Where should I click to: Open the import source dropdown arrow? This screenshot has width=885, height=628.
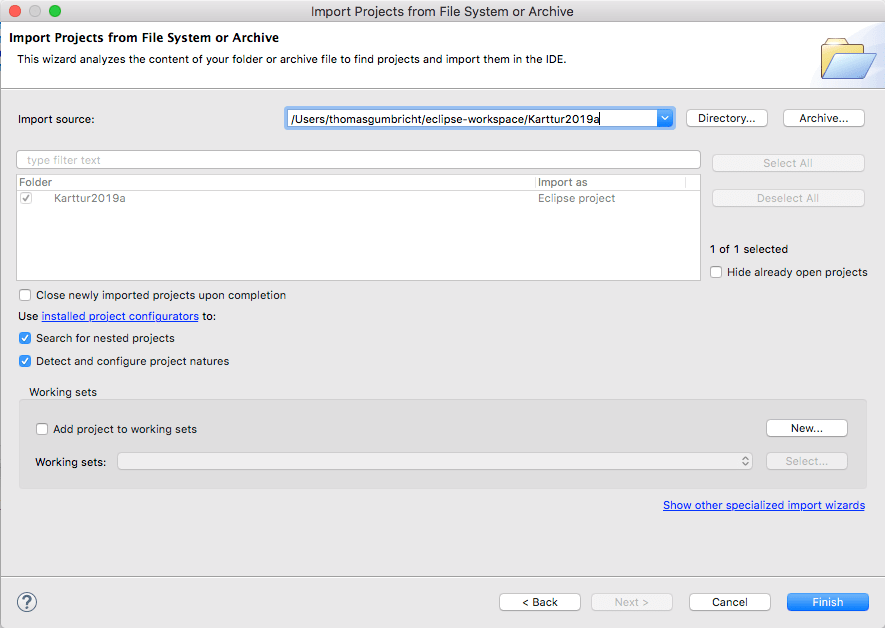(x=664, y=117)
